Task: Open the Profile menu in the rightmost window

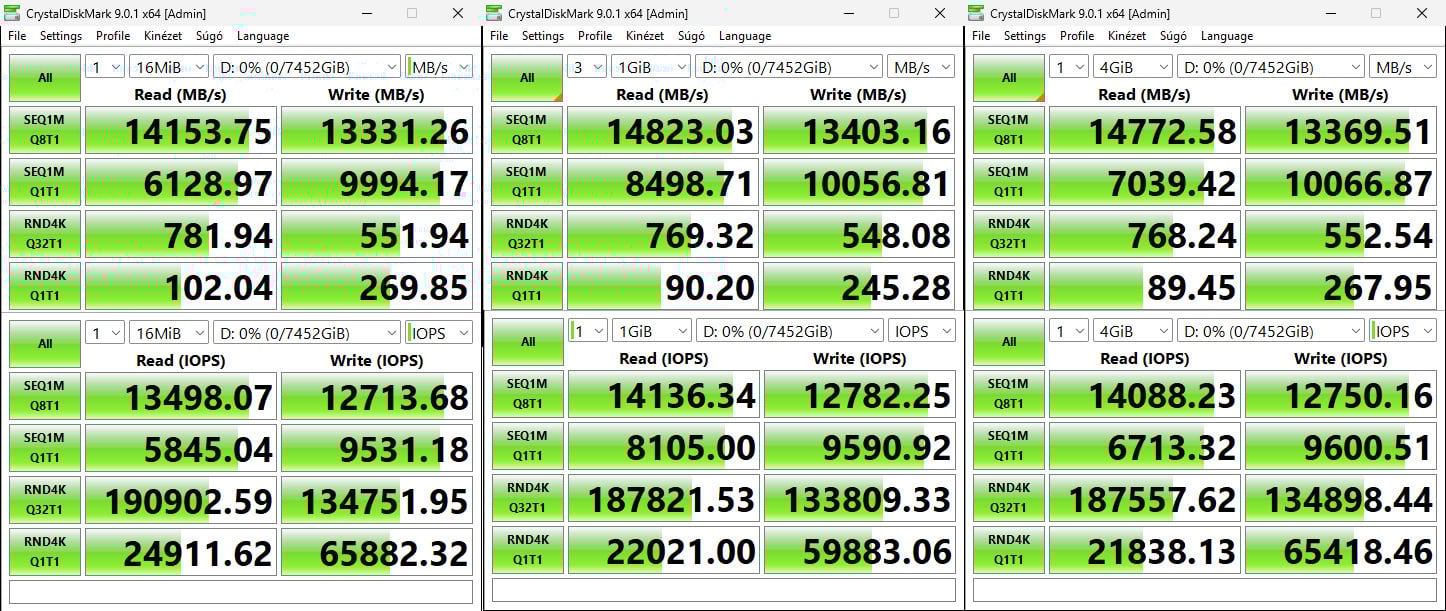Action: coord(1077,36)
